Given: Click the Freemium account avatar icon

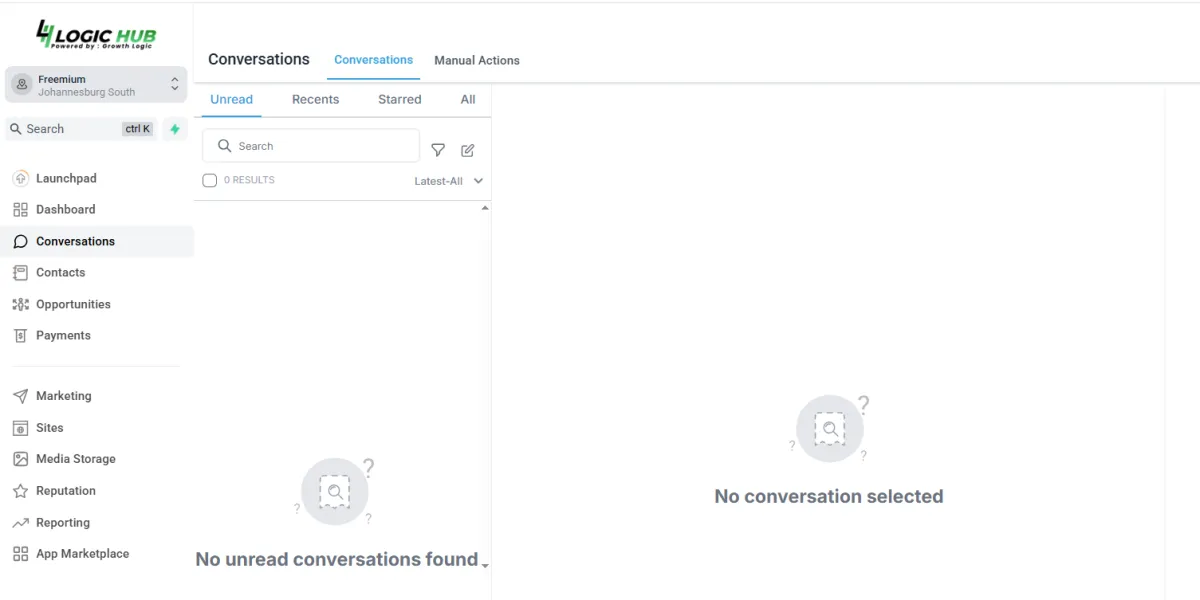Looking at the screenshot, I should click(x=22, y=85).
